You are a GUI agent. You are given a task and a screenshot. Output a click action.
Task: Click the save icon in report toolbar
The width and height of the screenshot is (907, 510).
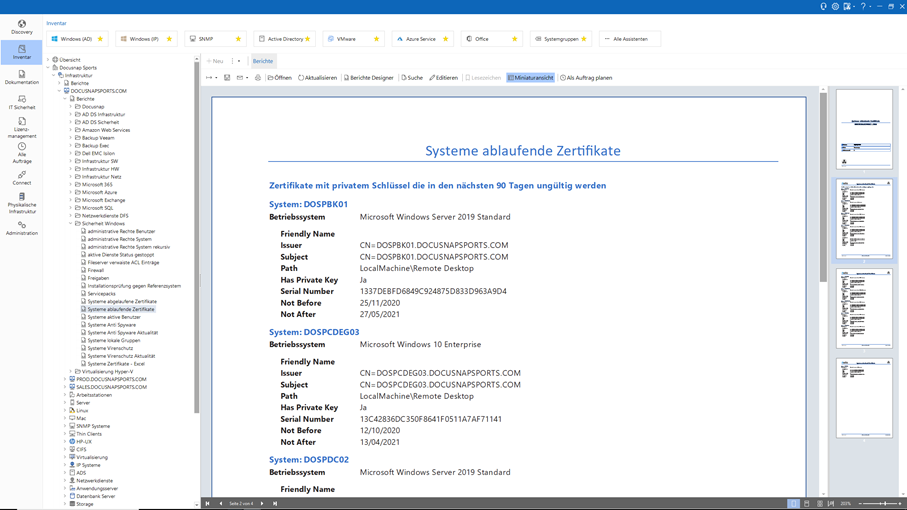click(x=227, y=78)
